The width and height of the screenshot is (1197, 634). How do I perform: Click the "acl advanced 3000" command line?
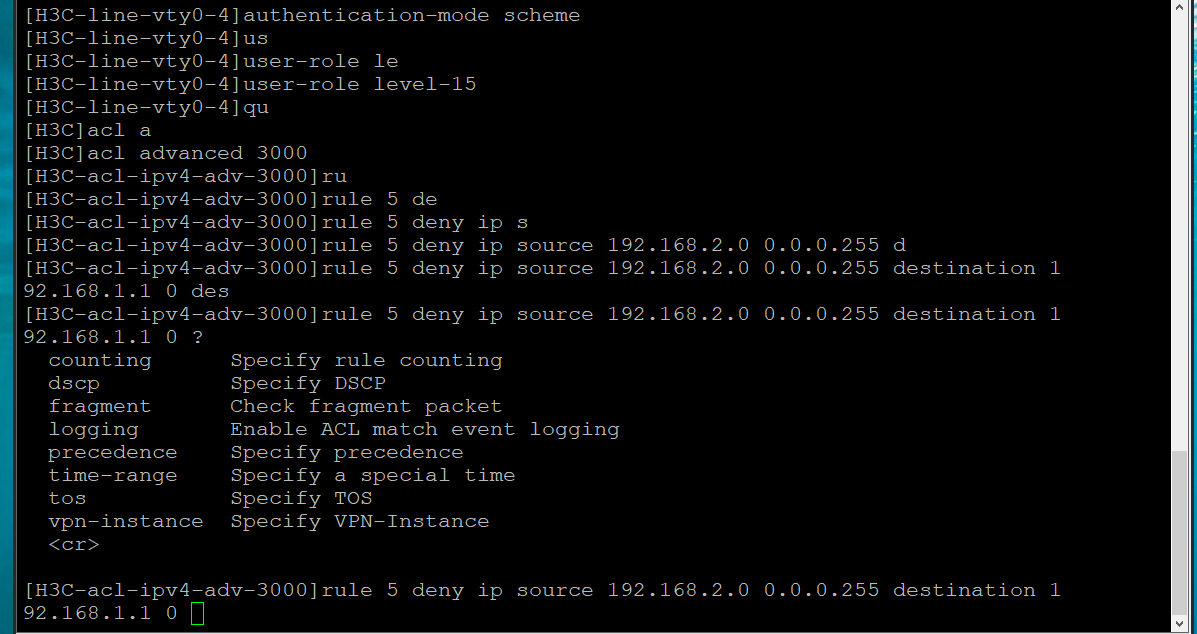(197, 153)
